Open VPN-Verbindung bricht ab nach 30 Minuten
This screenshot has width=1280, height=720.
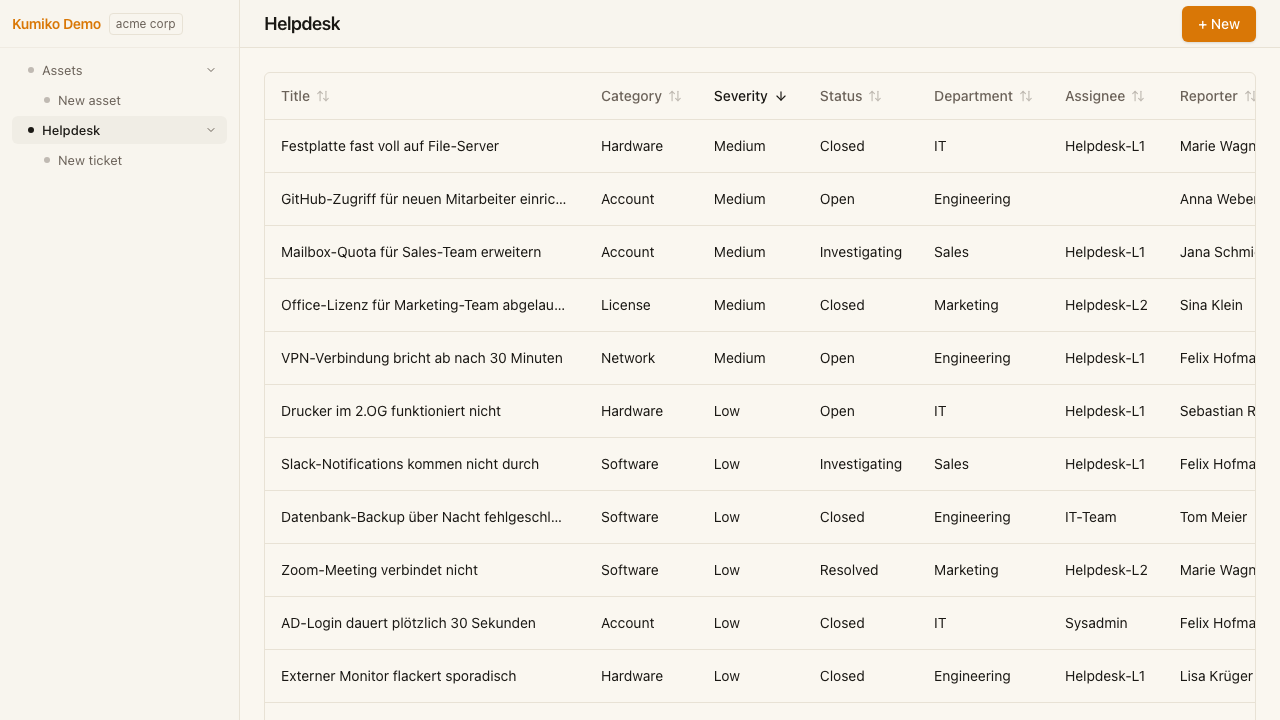click(422, 358)
